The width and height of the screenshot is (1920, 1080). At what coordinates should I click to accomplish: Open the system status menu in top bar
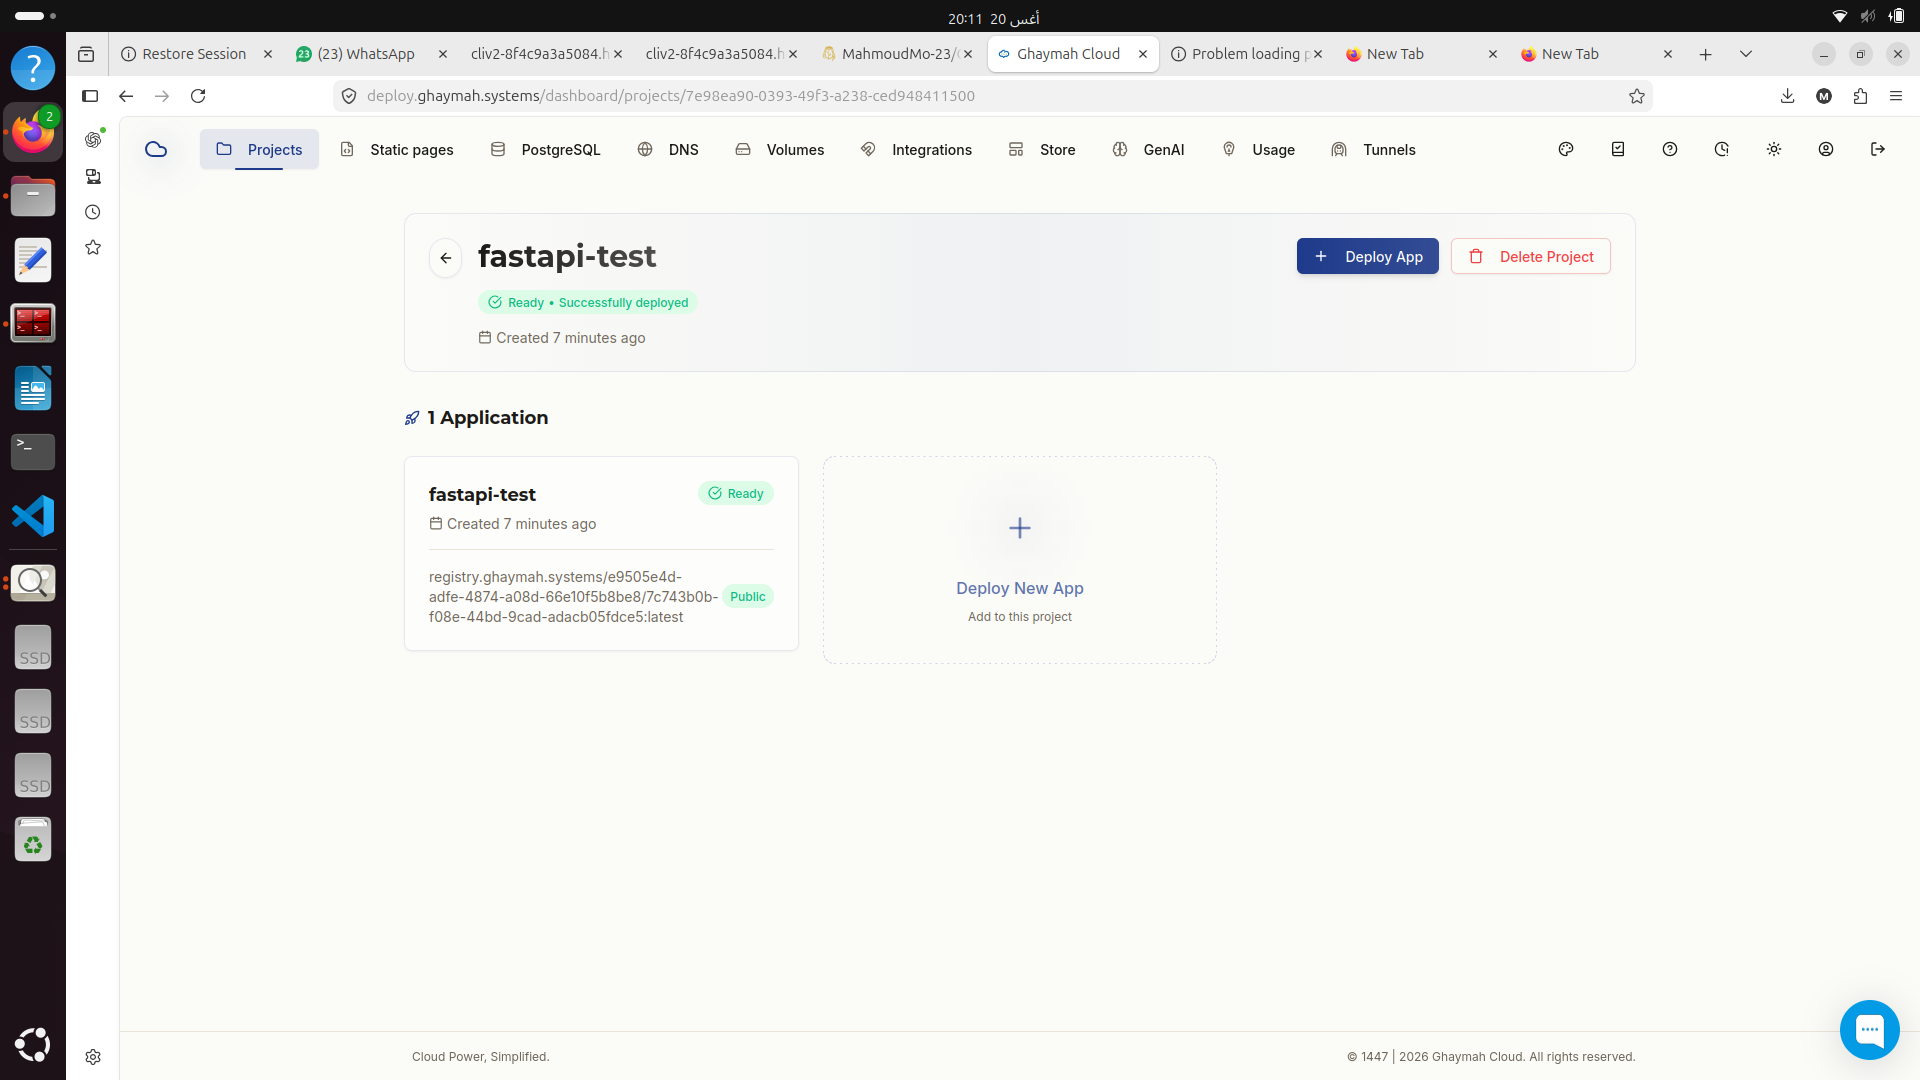pos(1868,17)
